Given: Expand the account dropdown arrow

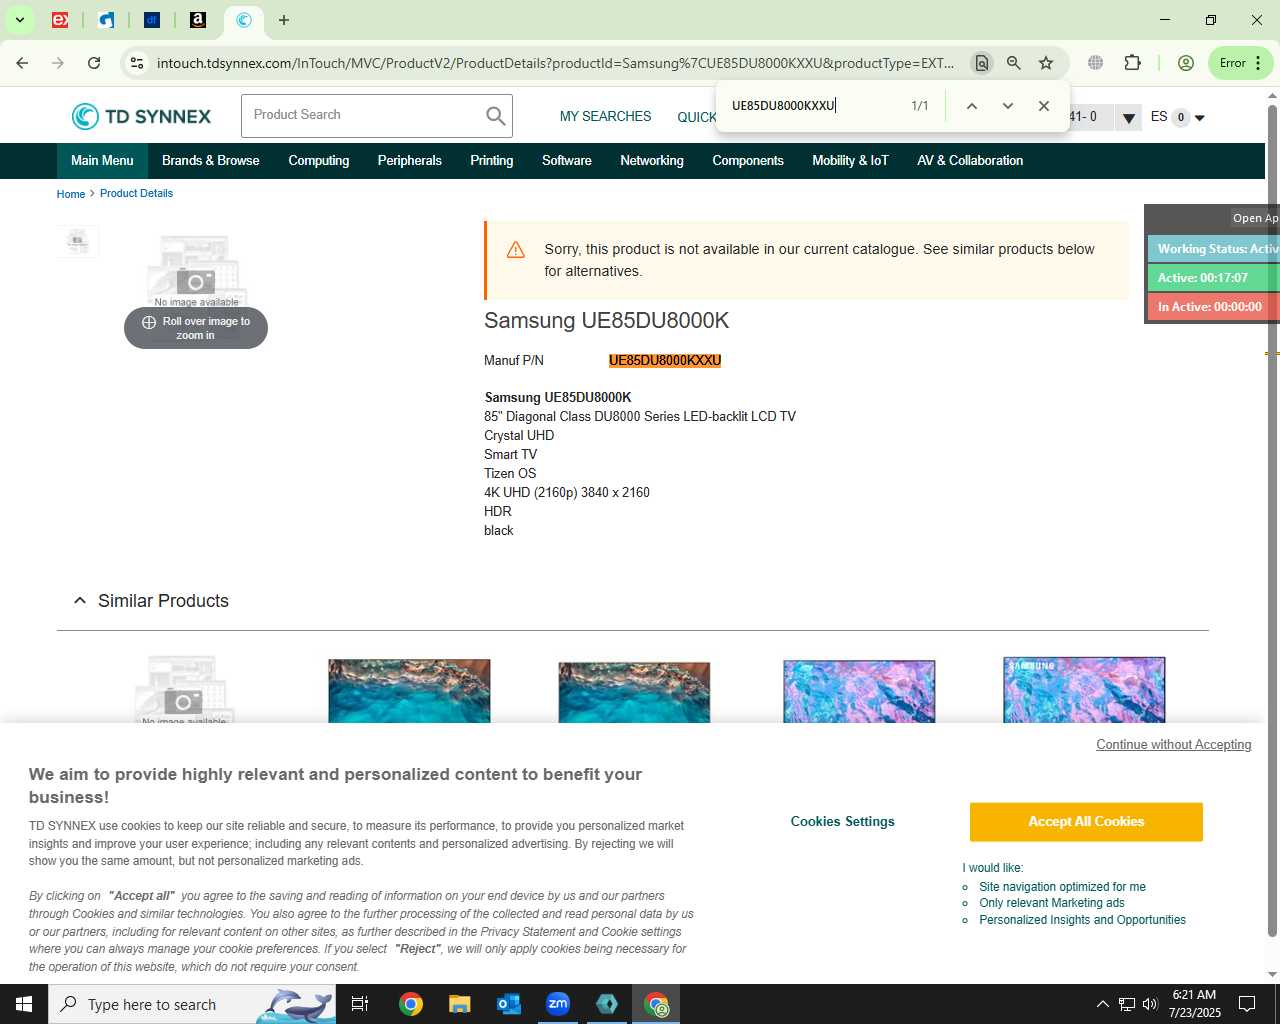Looking at the screenshot, I should [1128, 118].
